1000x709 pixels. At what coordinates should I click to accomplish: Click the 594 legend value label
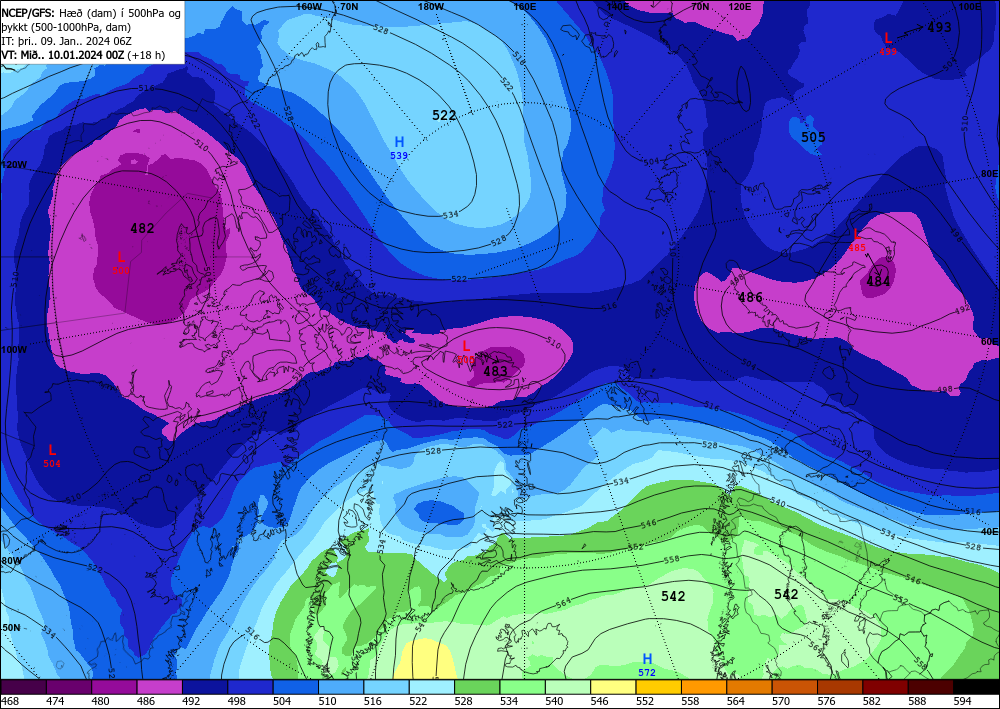click(x=963, y=701)
